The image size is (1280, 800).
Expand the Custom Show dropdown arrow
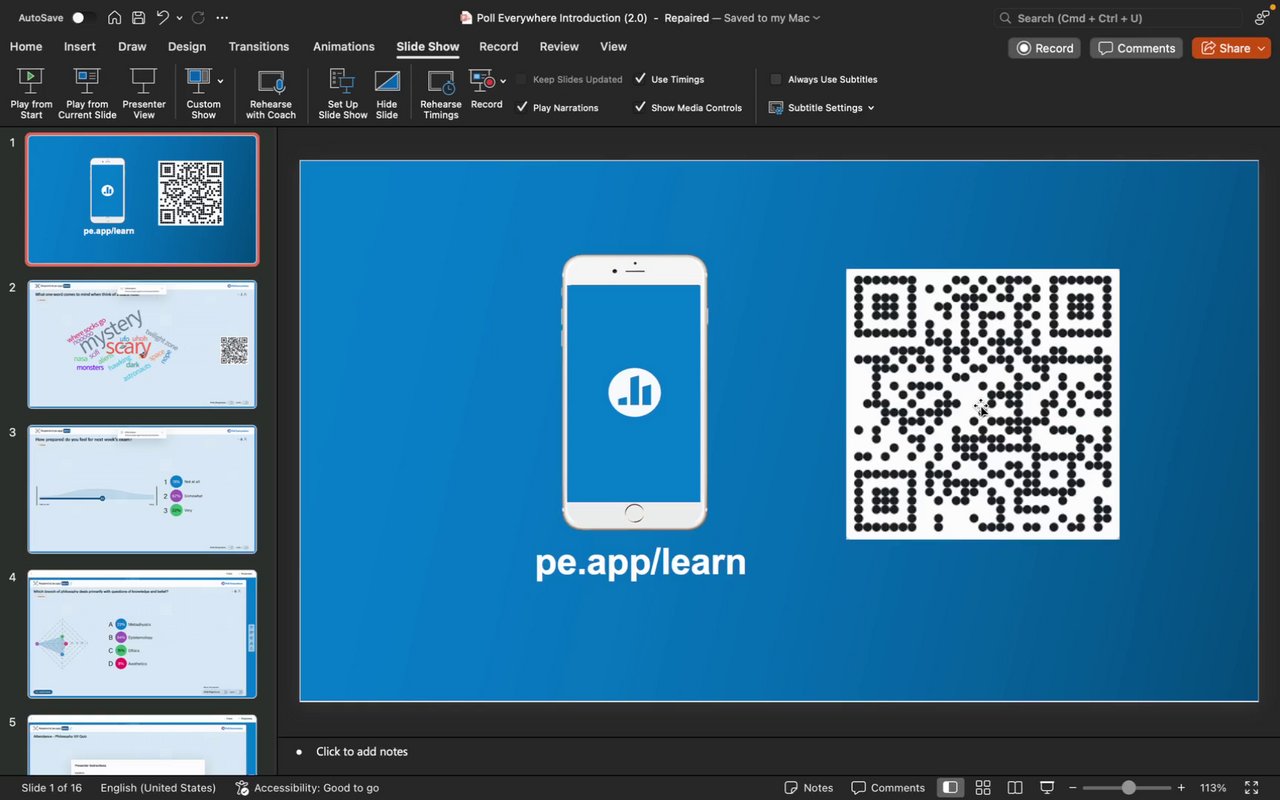(220, 81)
